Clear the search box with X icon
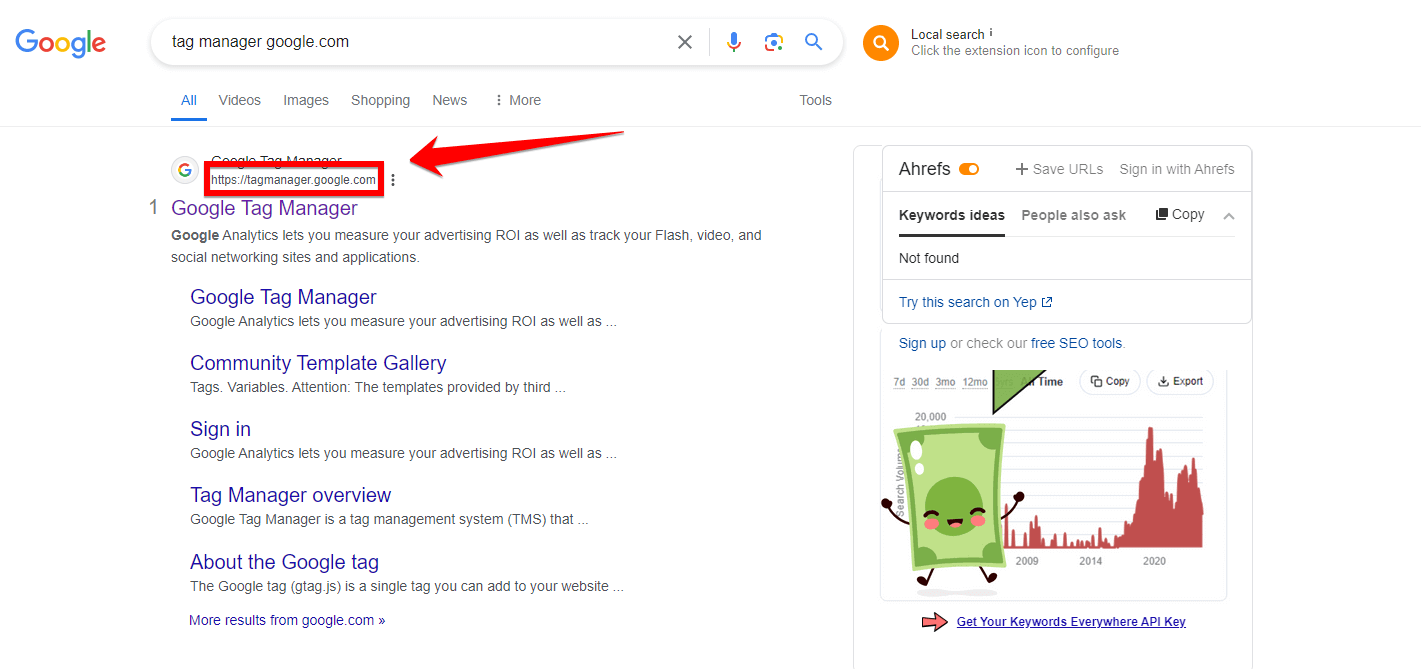Viewport: 1421px width, 669px height. 685,42
